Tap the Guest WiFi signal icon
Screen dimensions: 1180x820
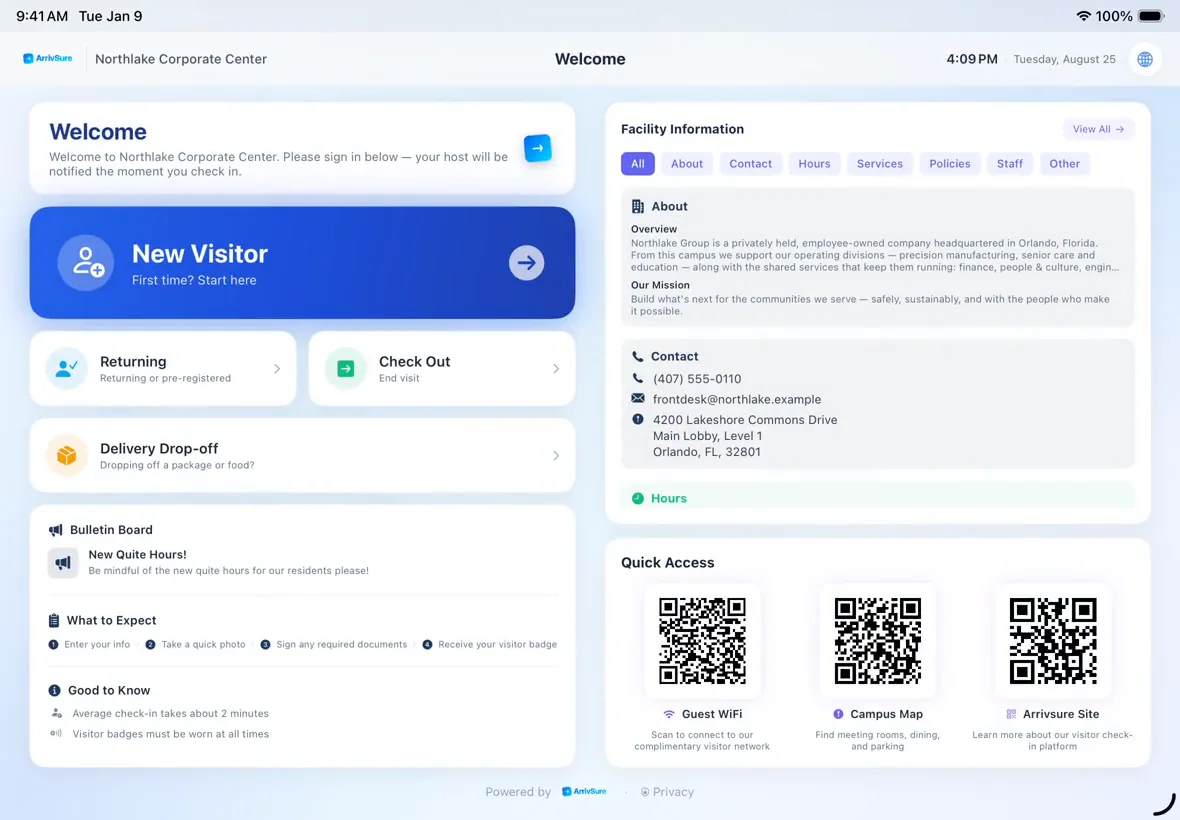(x=668, y=714)
